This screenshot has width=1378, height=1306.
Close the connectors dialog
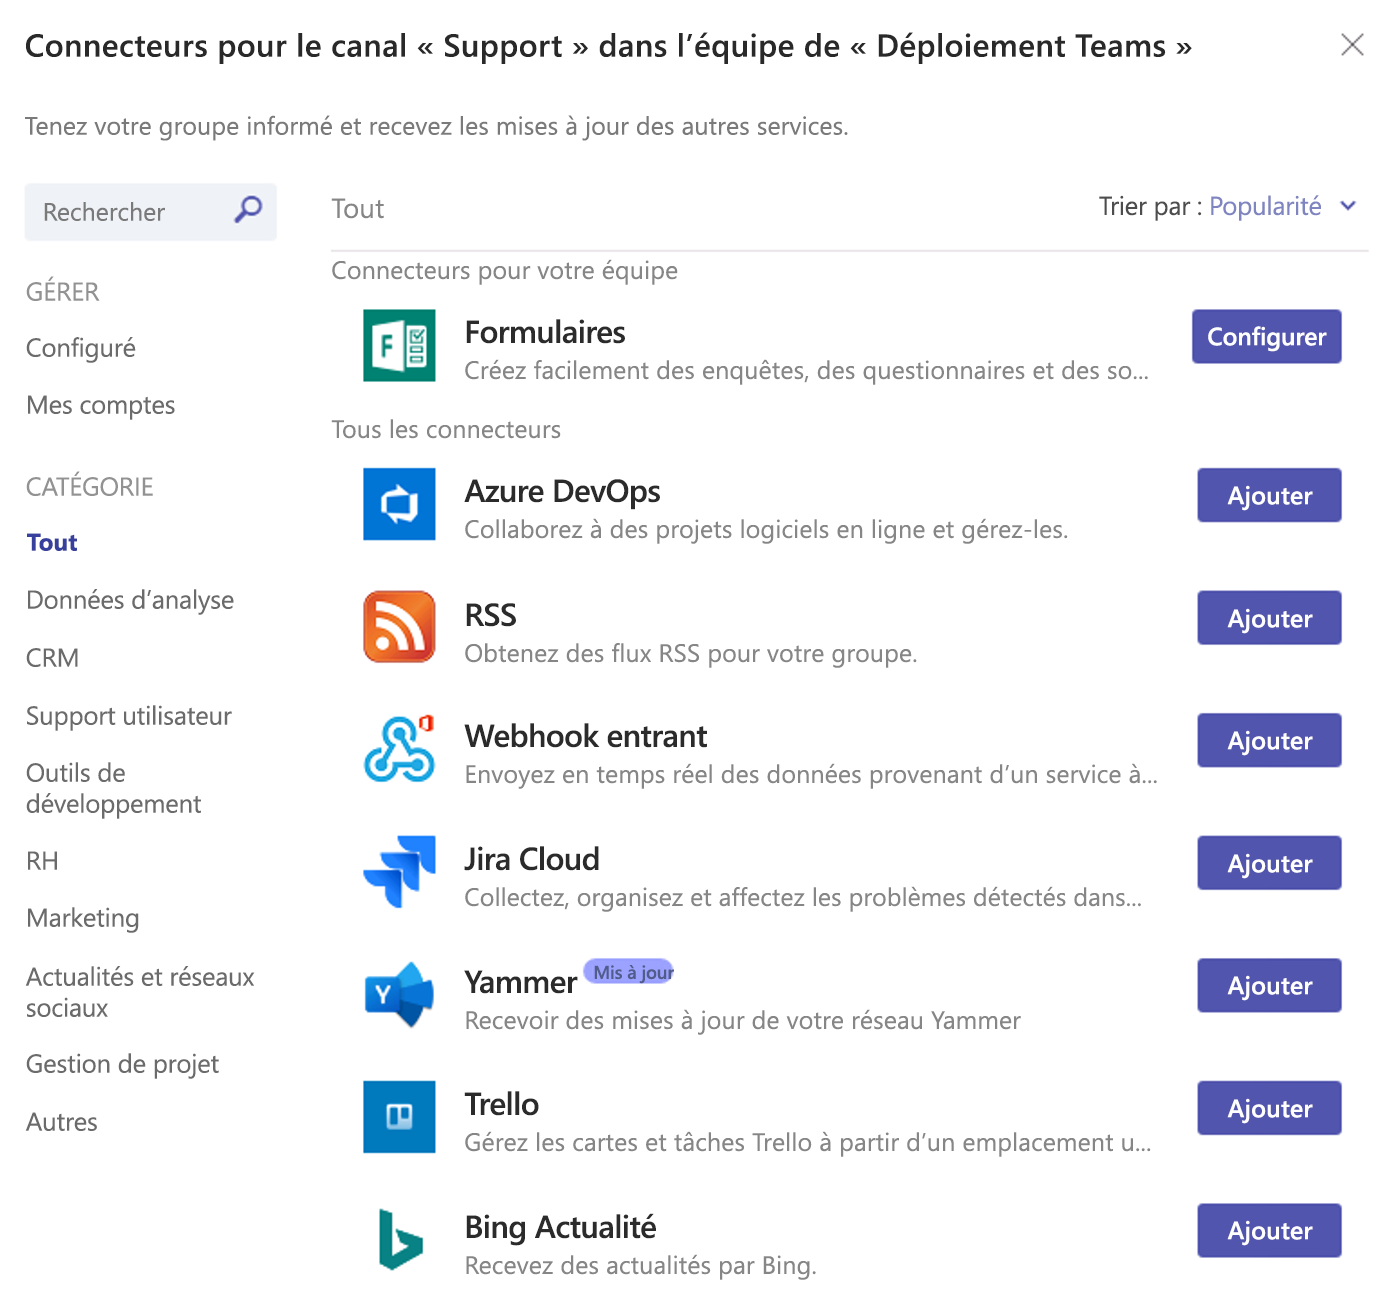pos(1352,45)
